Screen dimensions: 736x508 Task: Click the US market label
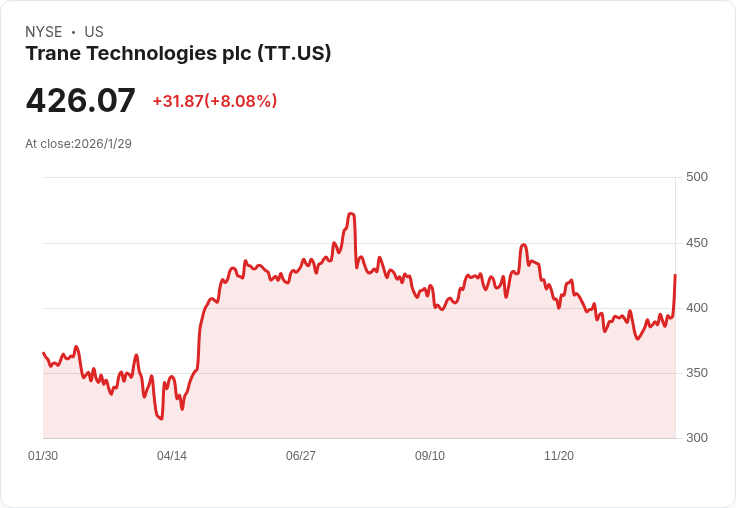click(x=94, y=32)
